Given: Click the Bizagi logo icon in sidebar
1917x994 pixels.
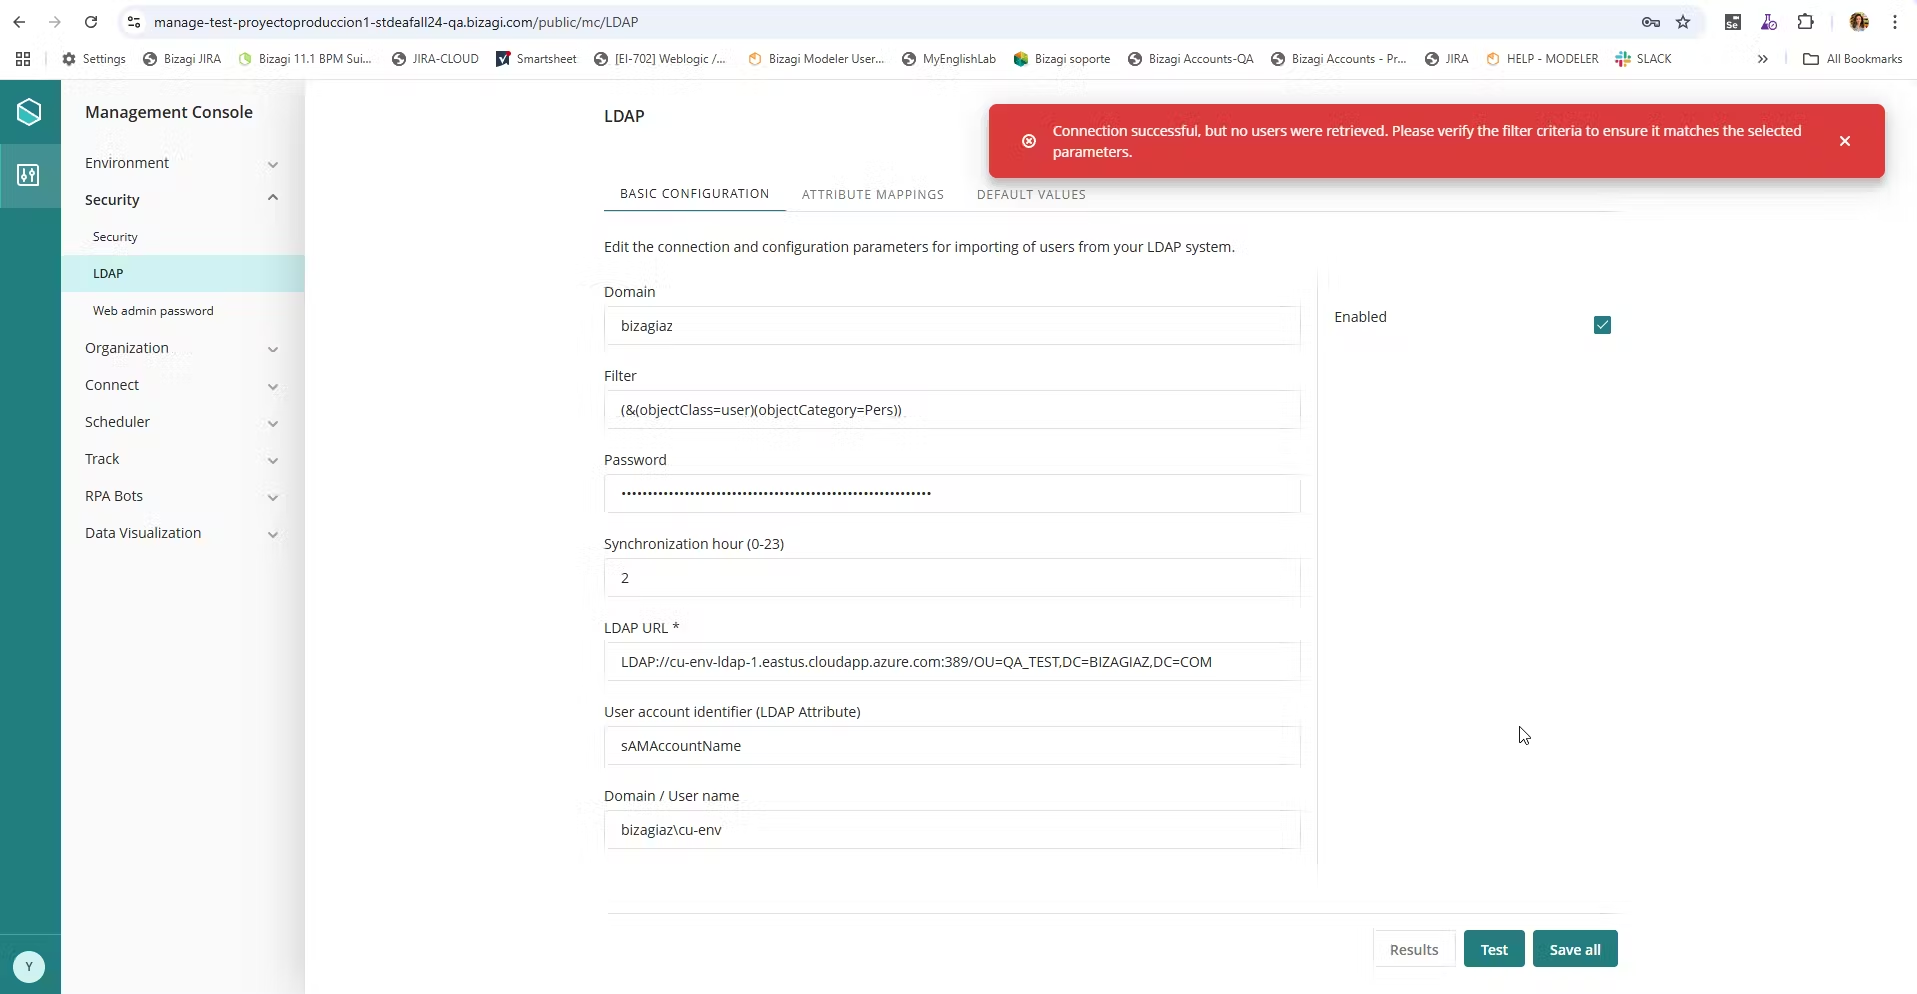Looking at the screenshot, I should coord(29,112).
